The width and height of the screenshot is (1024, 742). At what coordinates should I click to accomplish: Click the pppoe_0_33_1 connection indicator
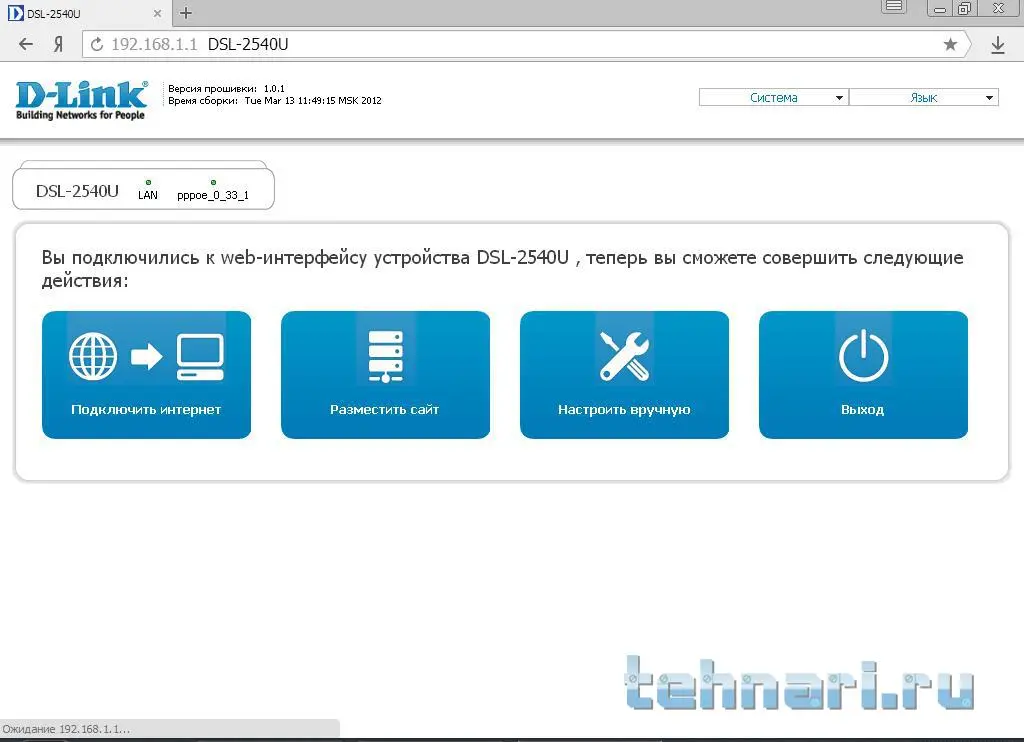pos(213,191)
